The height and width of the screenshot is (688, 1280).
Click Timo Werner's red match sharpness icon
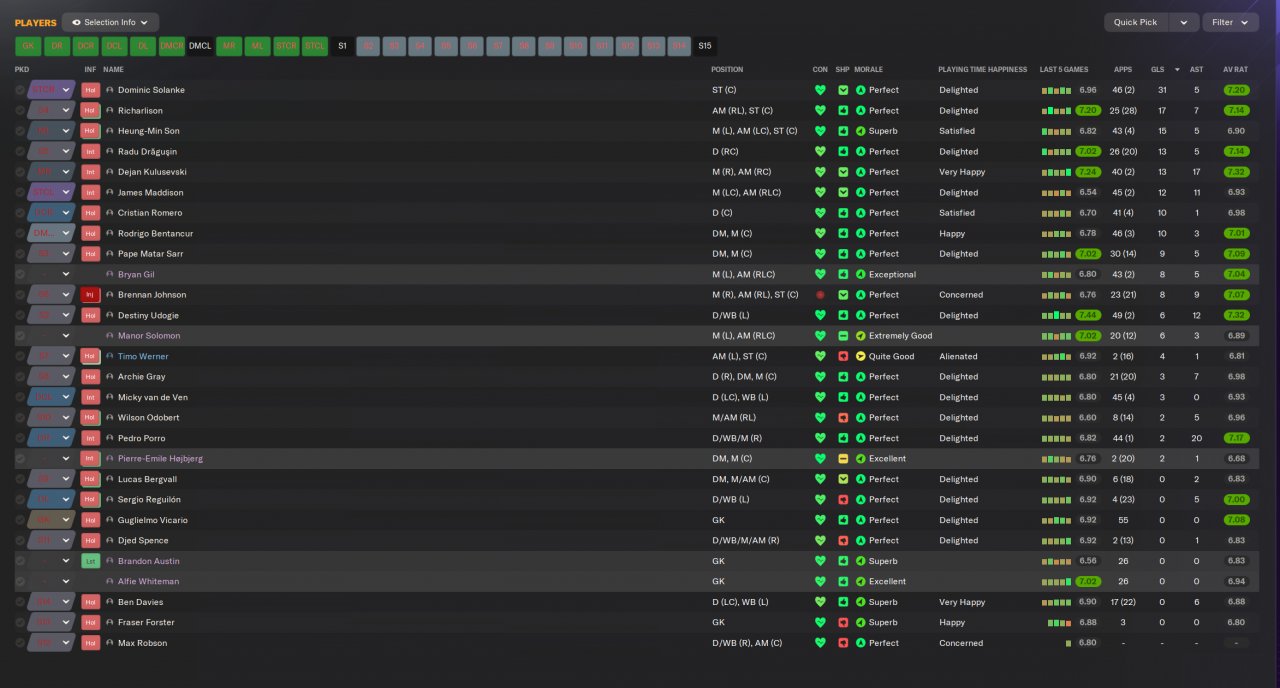coord(843,356)
